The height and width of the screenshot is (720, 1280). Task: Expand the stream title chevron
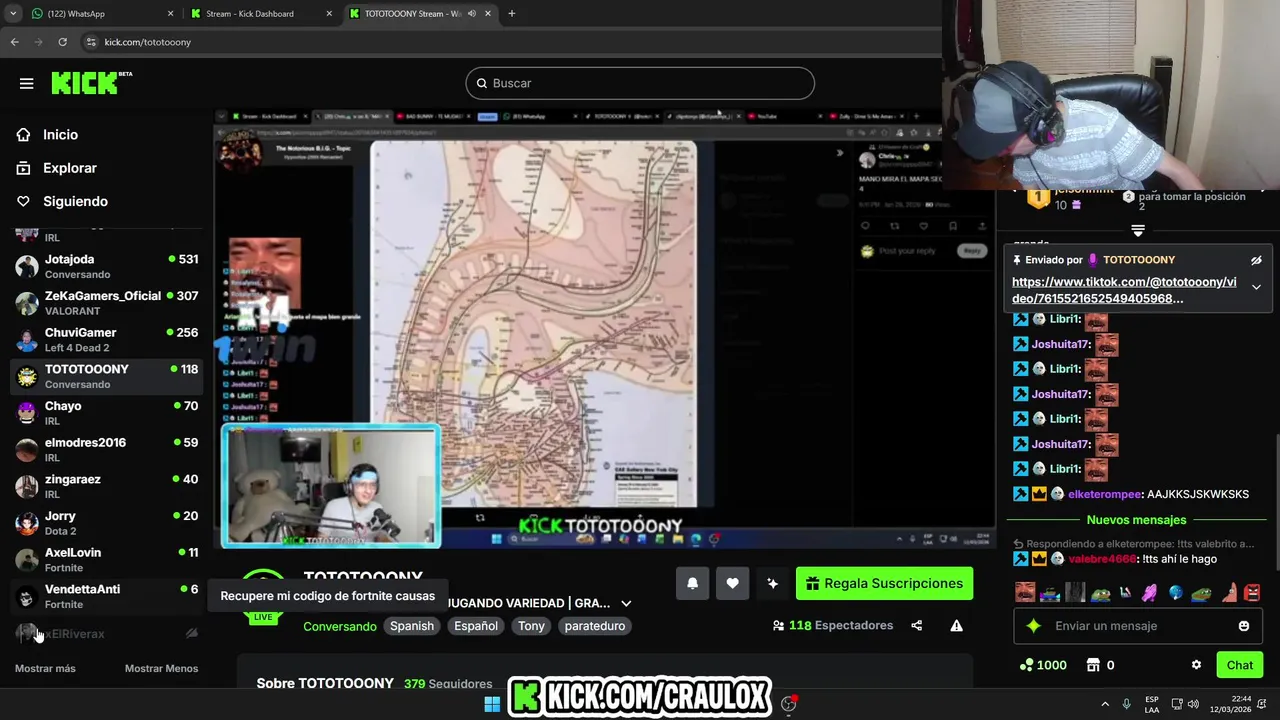(626, 603)
